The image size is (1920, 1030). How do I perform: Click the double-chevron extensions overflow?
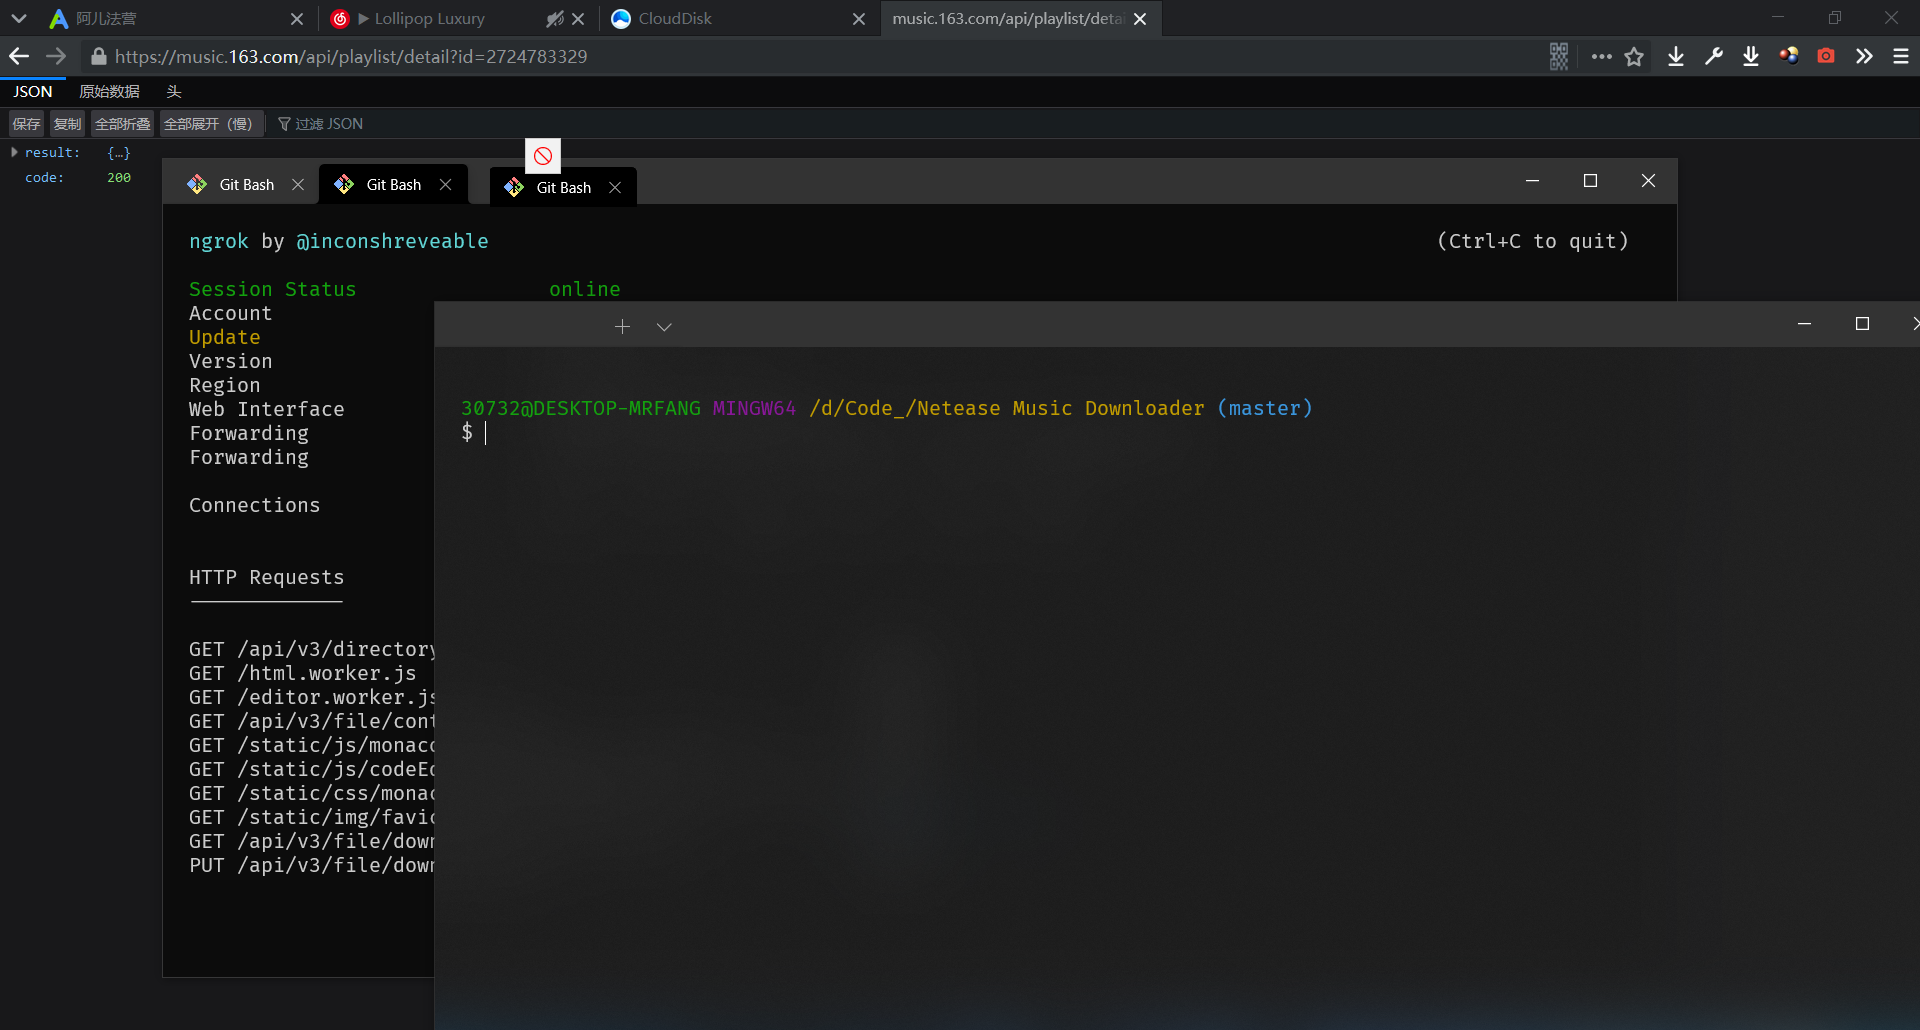[1864, 56]
